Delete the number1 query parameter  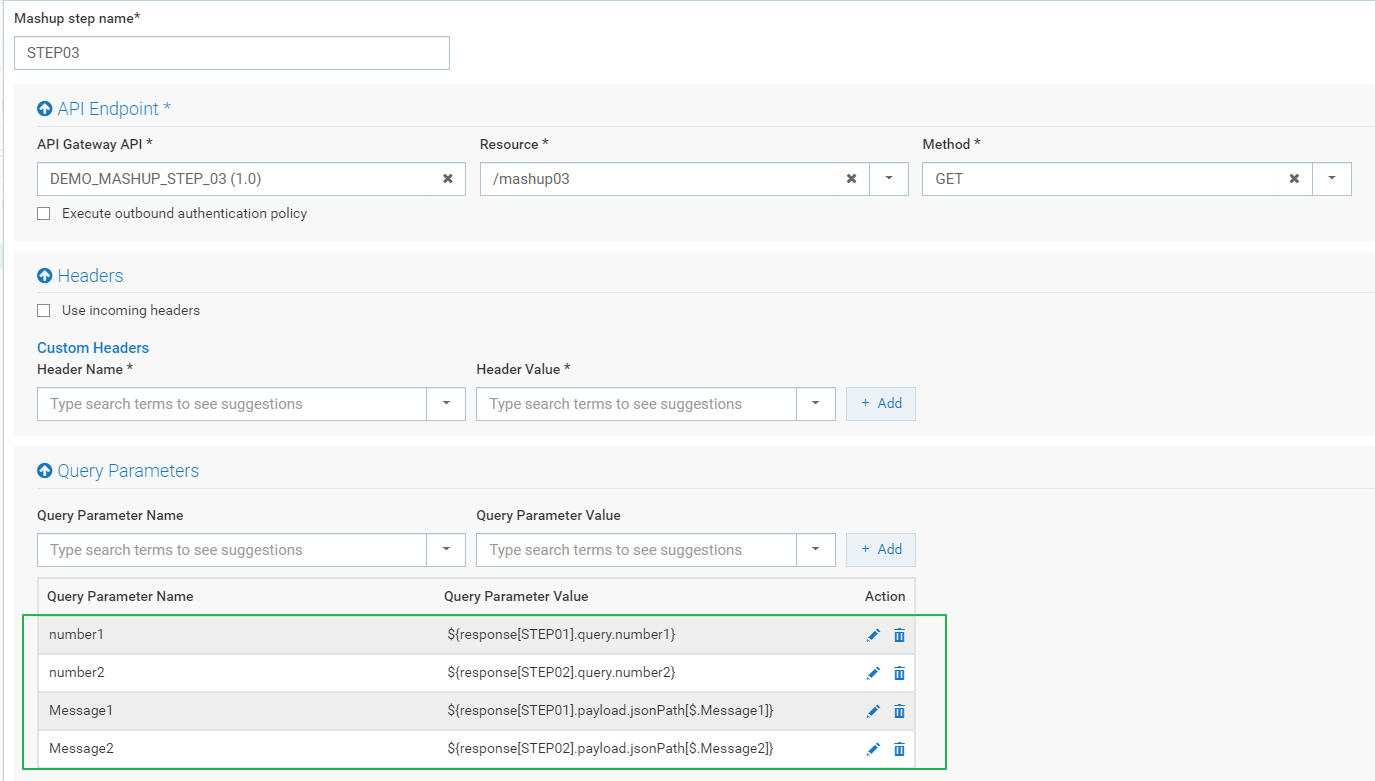[899, 635]
